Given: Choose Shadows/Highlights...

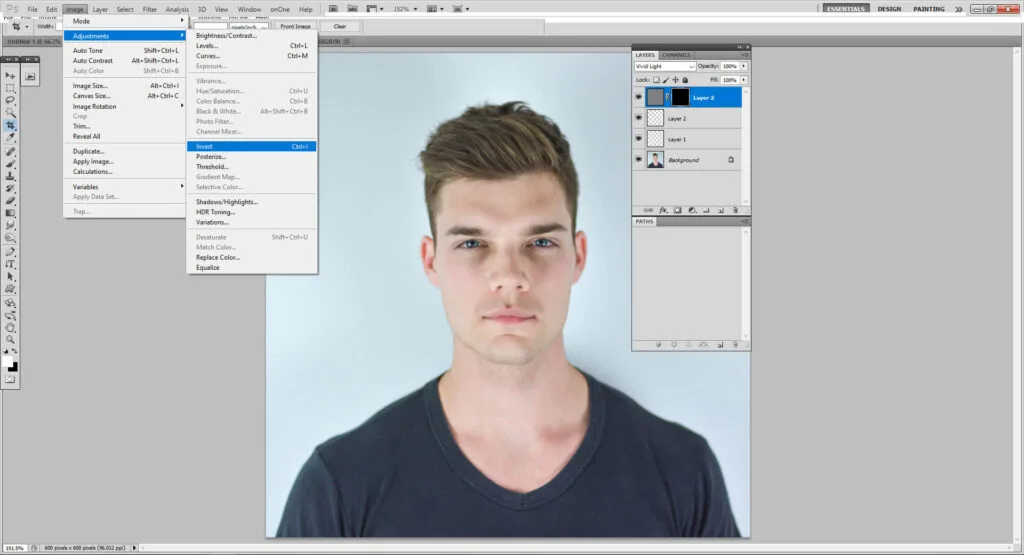Looking at the screenshot, I should click(x=252, y=202).
